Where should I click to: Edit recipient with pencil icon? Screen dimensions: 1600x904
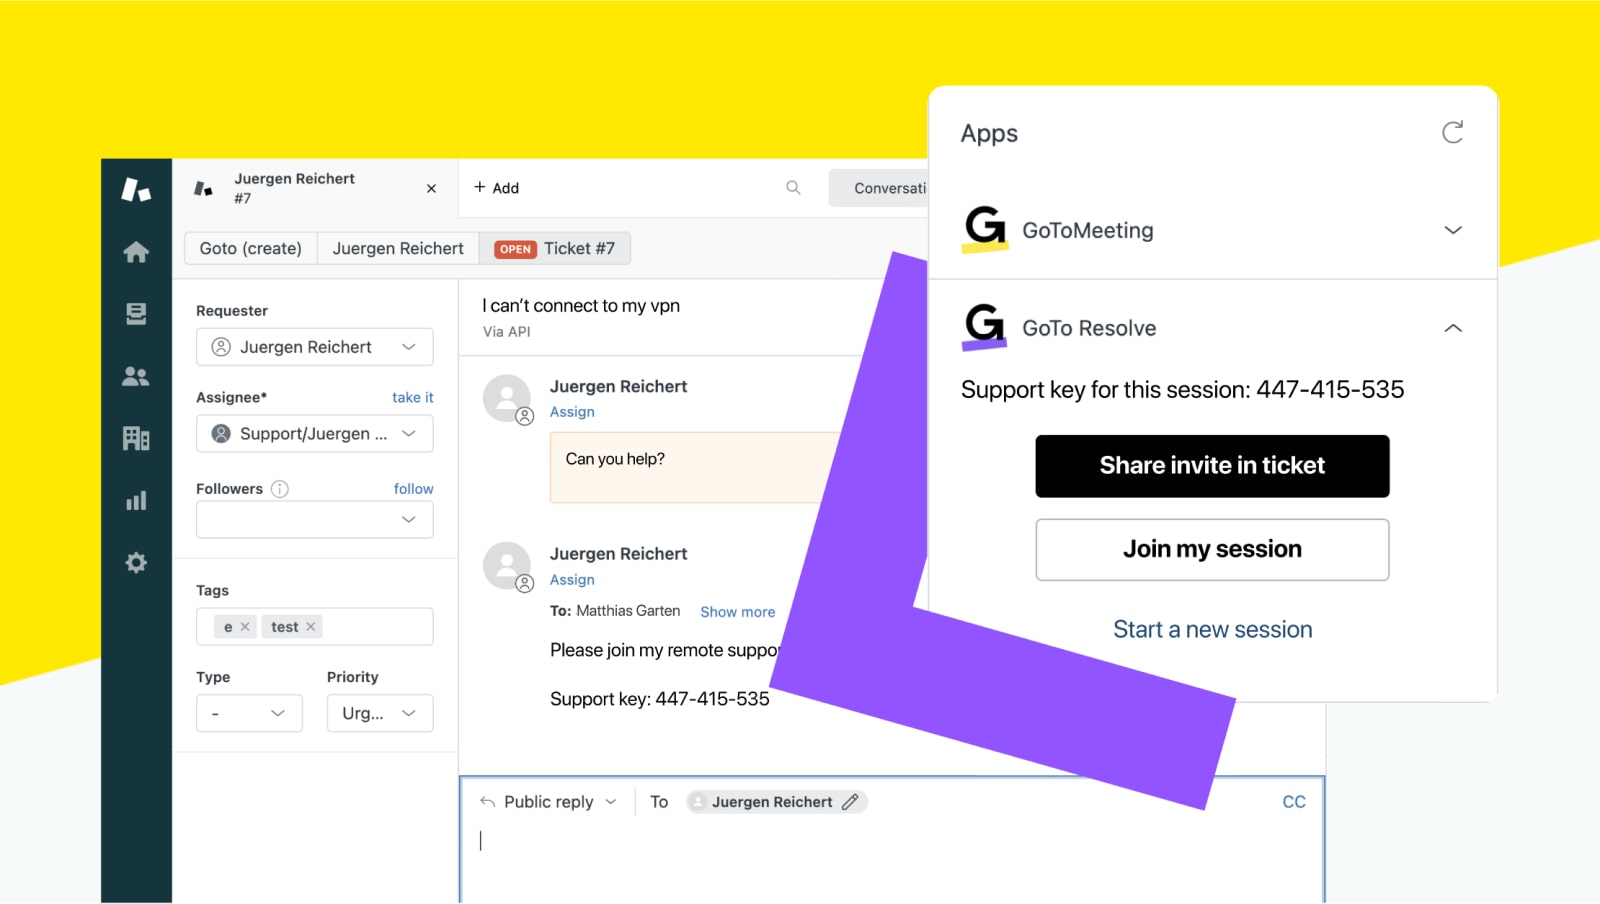click(x=850, y=802)
